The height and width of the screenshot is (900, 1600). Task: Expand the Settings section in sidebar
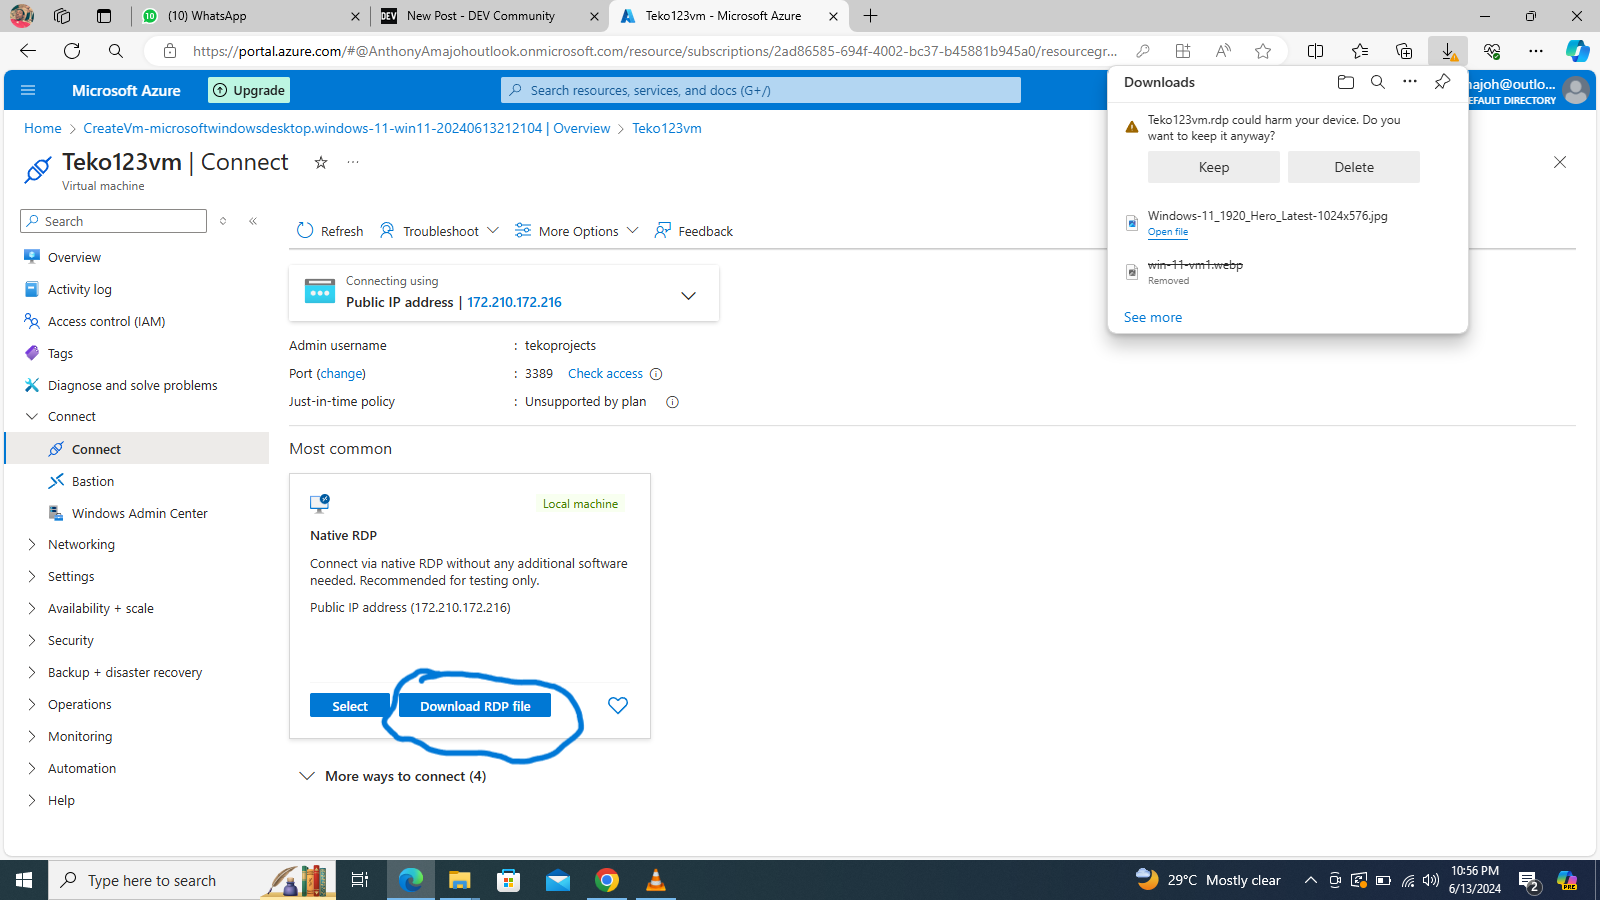[x=71, y=576]
